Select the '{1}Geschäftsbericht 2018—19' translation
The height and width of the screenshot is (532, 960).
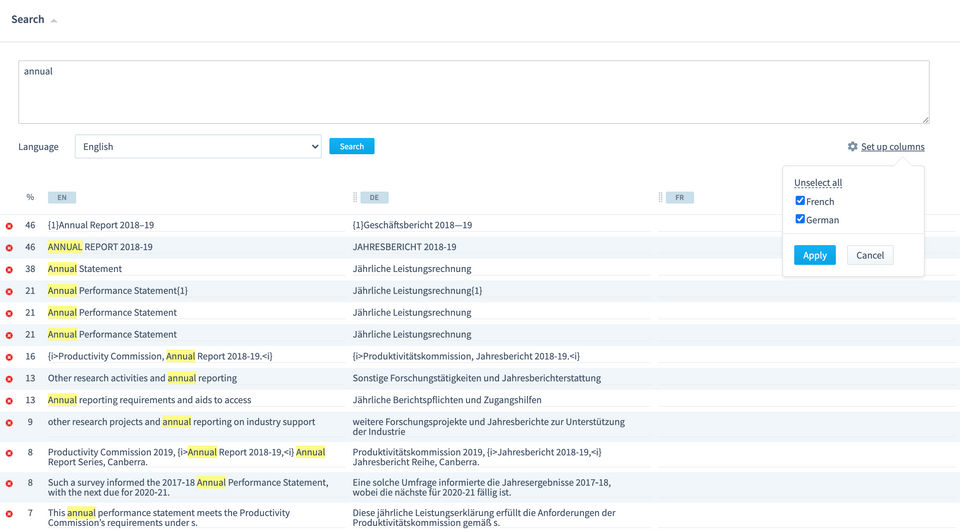412,225
